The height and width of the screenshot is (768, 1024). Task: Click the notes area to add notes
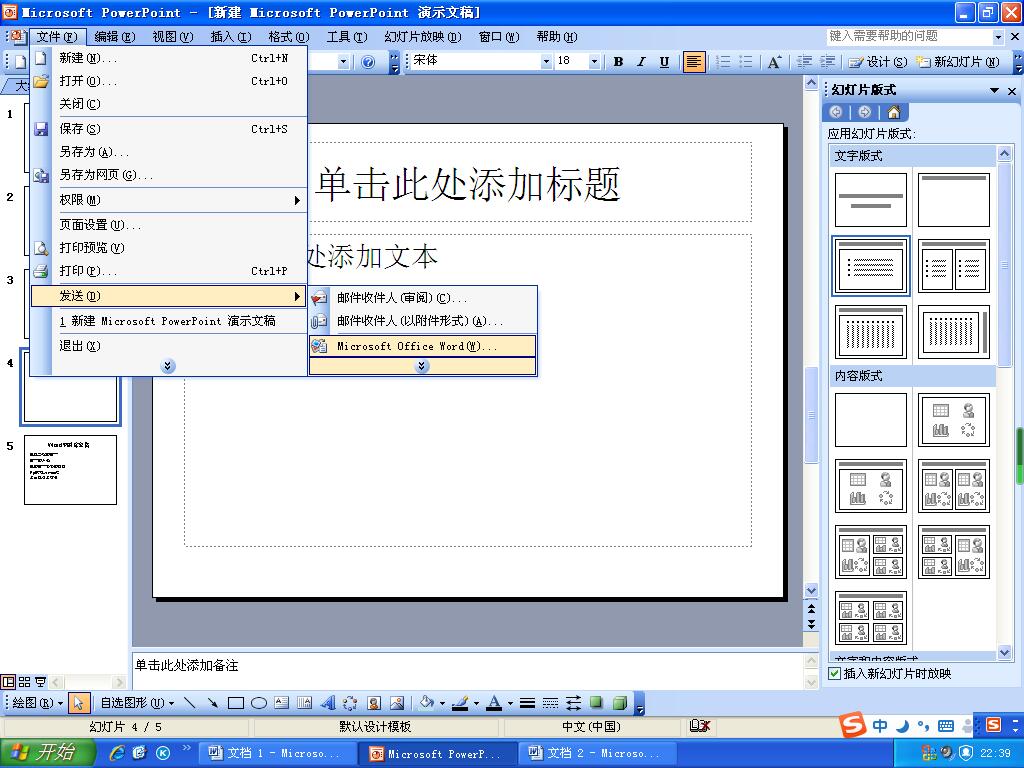tap(467, 669)
